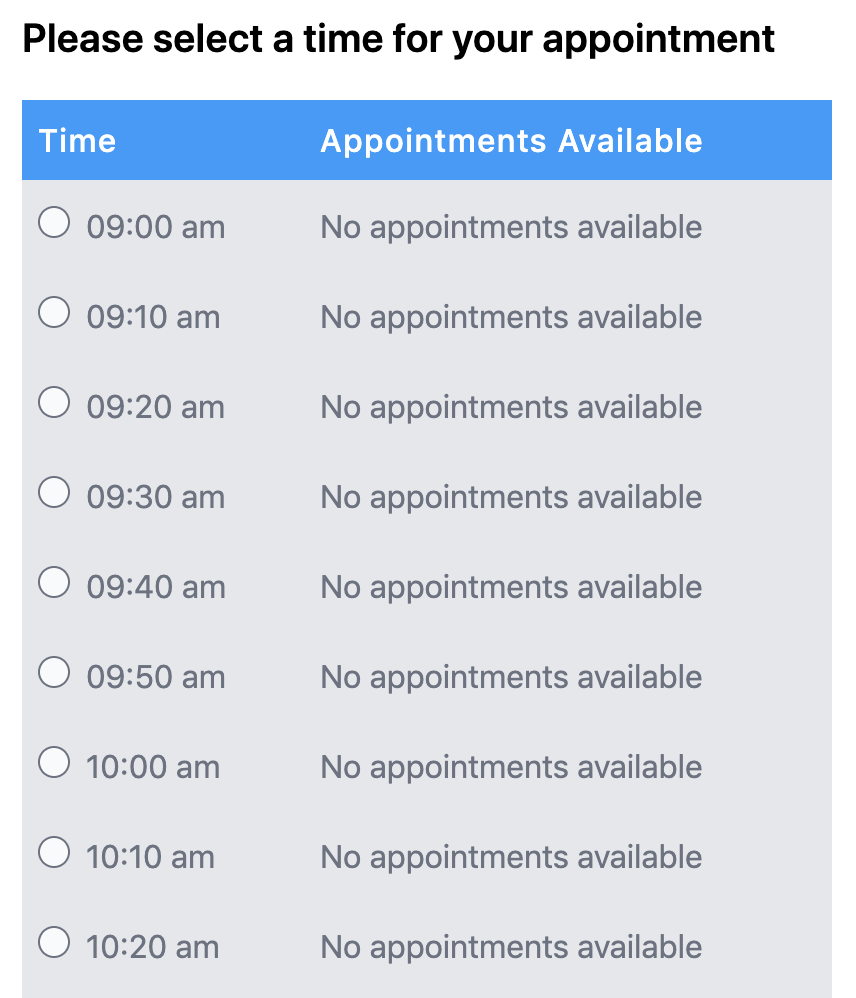Click the Time column header
This screenshot has height=998, width=856.
[x=78, y=141]
